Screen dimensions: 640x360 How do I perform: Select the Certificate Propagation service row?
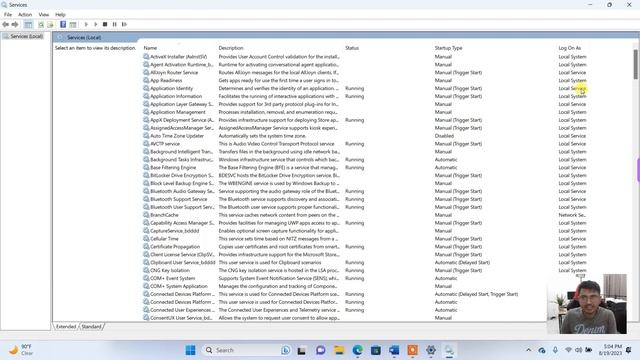point(365,247)
